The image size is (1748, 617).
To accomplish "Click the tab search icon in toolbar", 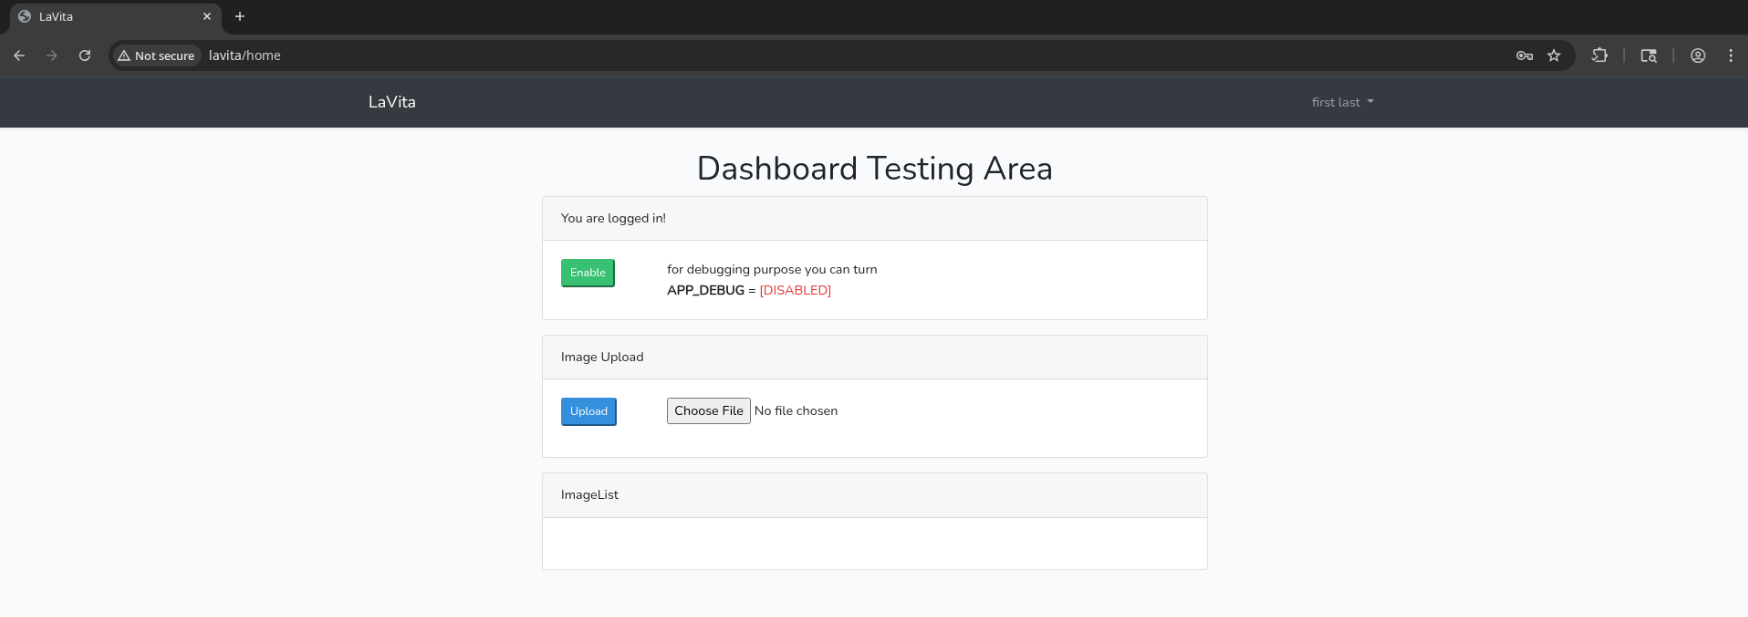I will tap(1649, 56).
